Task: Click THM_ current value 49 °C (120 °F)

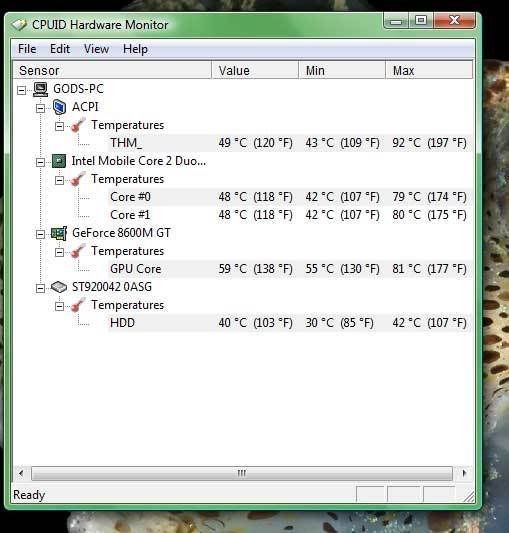Action: [255, 143]
